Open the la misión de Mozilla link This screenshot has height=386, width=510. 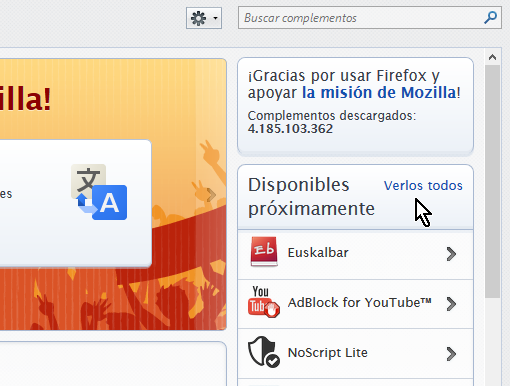379,93
